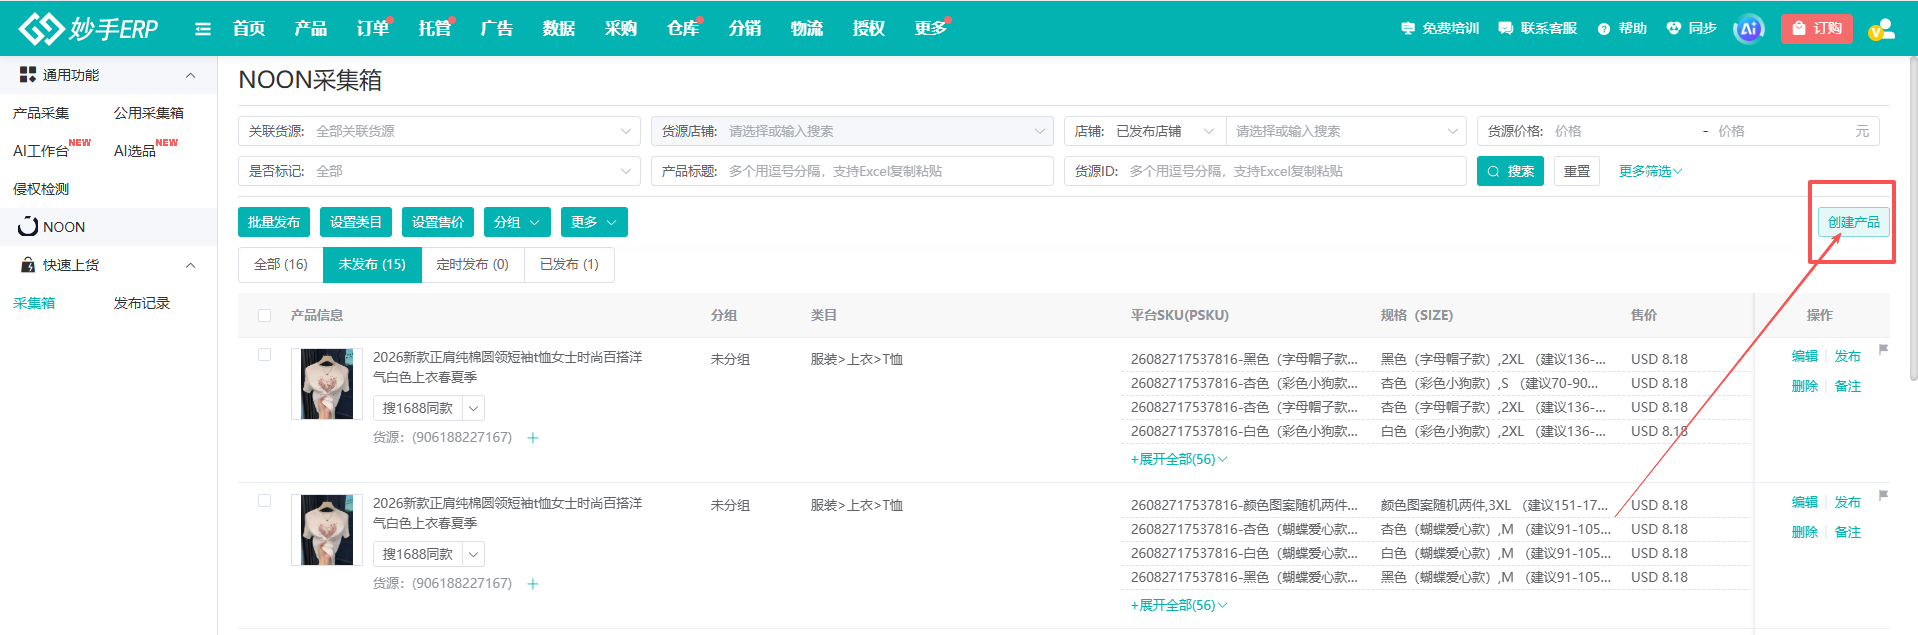1918x635 pixels.
Task: Open the 广告 menu
Action: 497,28
